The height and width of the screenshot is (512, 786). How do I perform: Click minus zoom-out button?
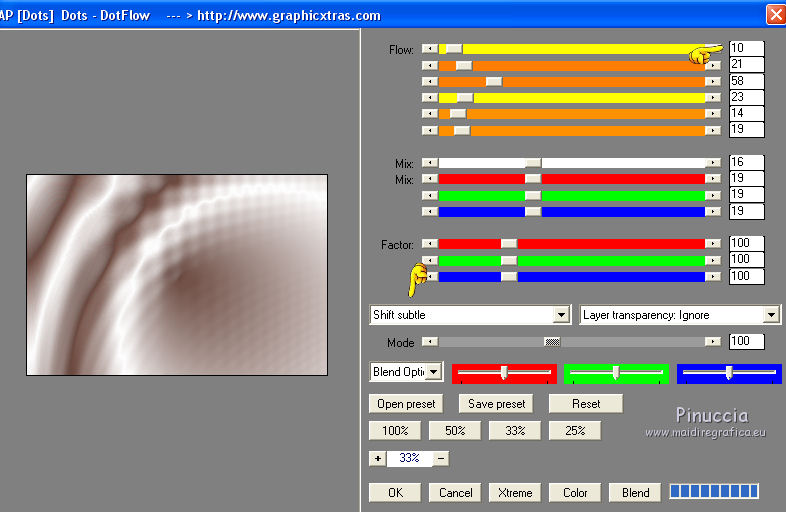coord(441,458)
